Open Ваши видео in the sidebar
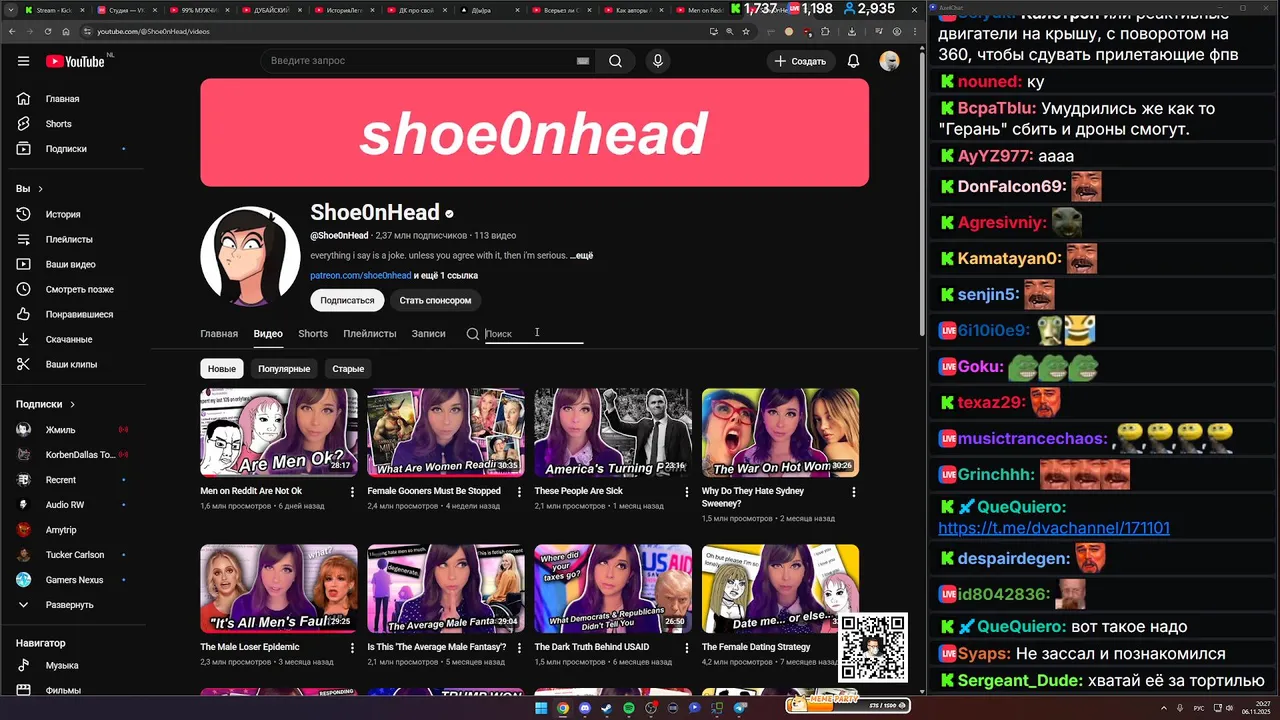Image resolution: width=1280 pixels, height=720 pixels. pos(72,264)
